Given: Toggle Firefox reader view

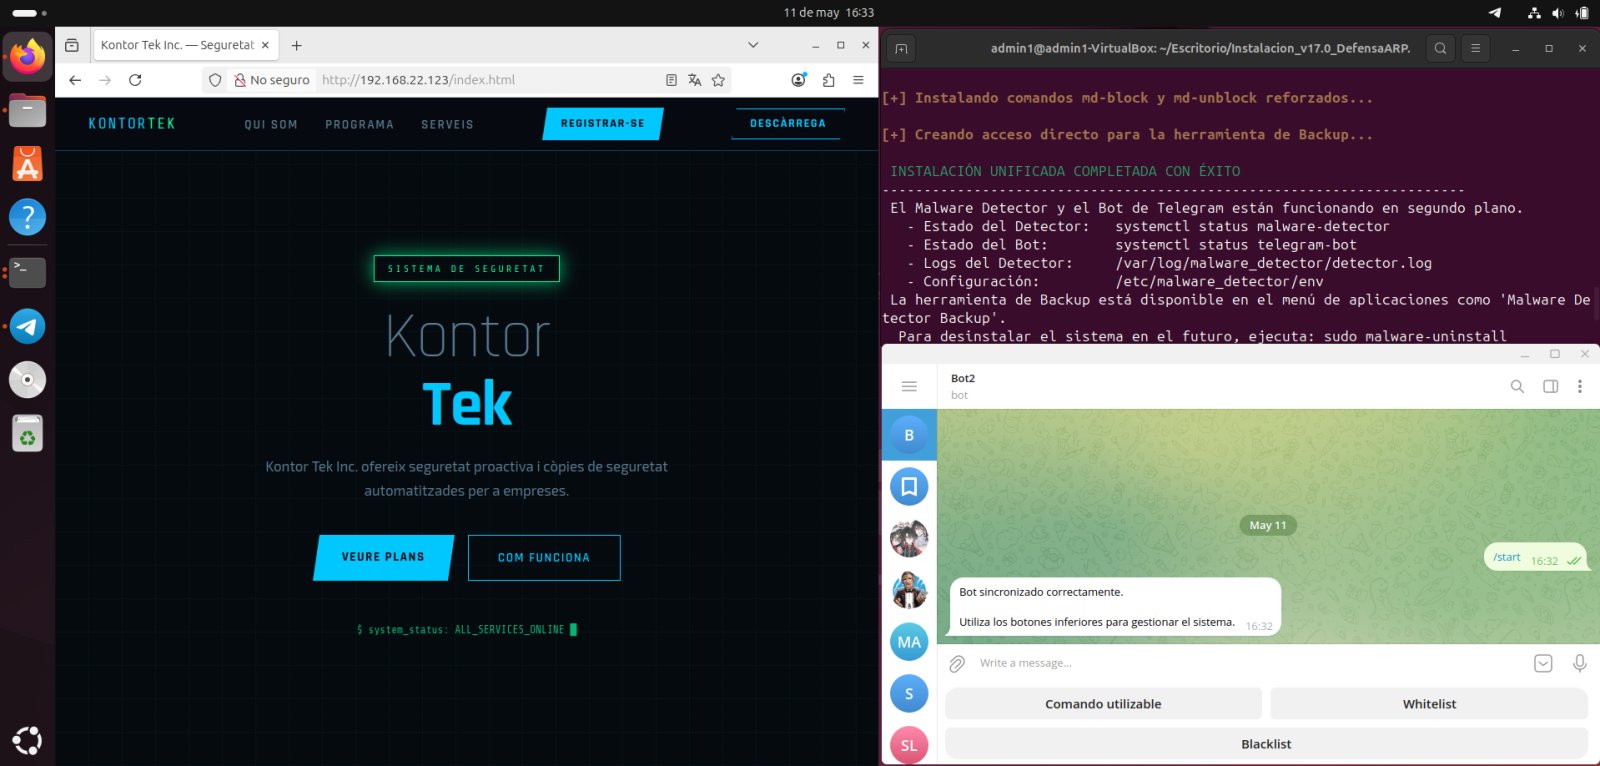Looking at the screenshot, I should pyautogui.click(x=671, y=80).
